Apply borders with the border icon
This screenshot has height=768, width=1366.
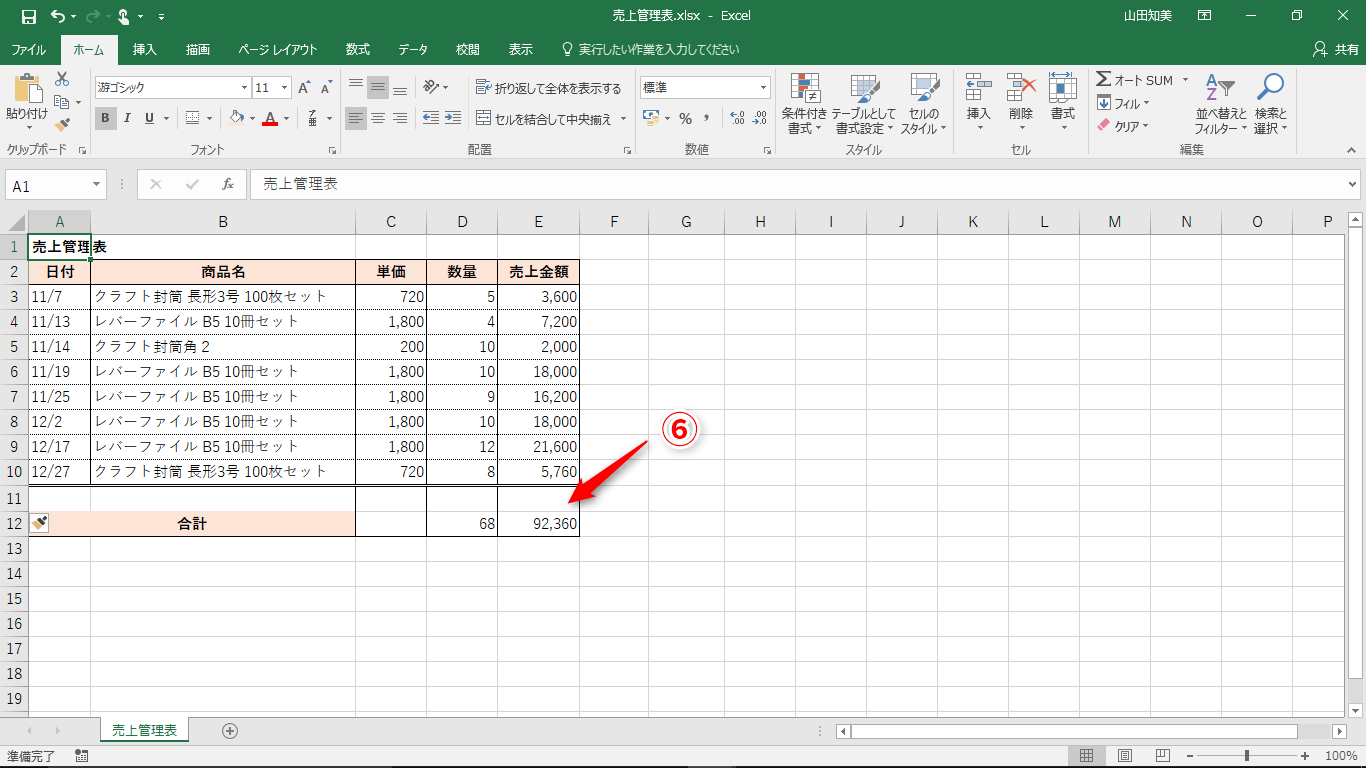click(x=193, y=118)
